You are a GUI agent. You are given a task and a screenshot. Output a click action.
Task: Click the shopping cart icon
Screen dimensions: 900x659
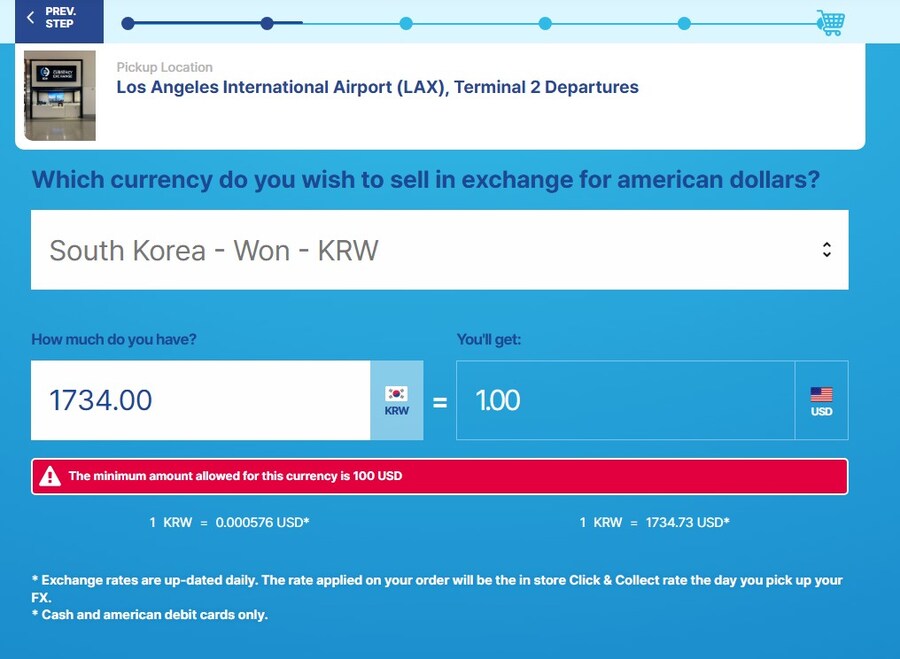pyautogui.click(x=830, y=22)
